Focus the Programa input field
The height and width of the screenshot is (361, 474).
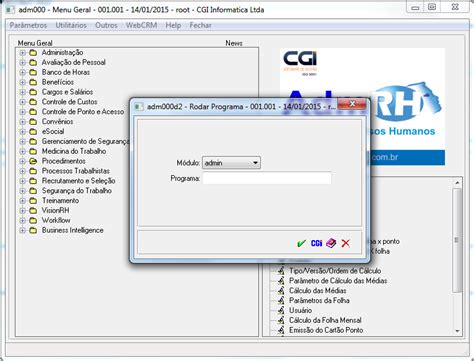tap(267, 178)
